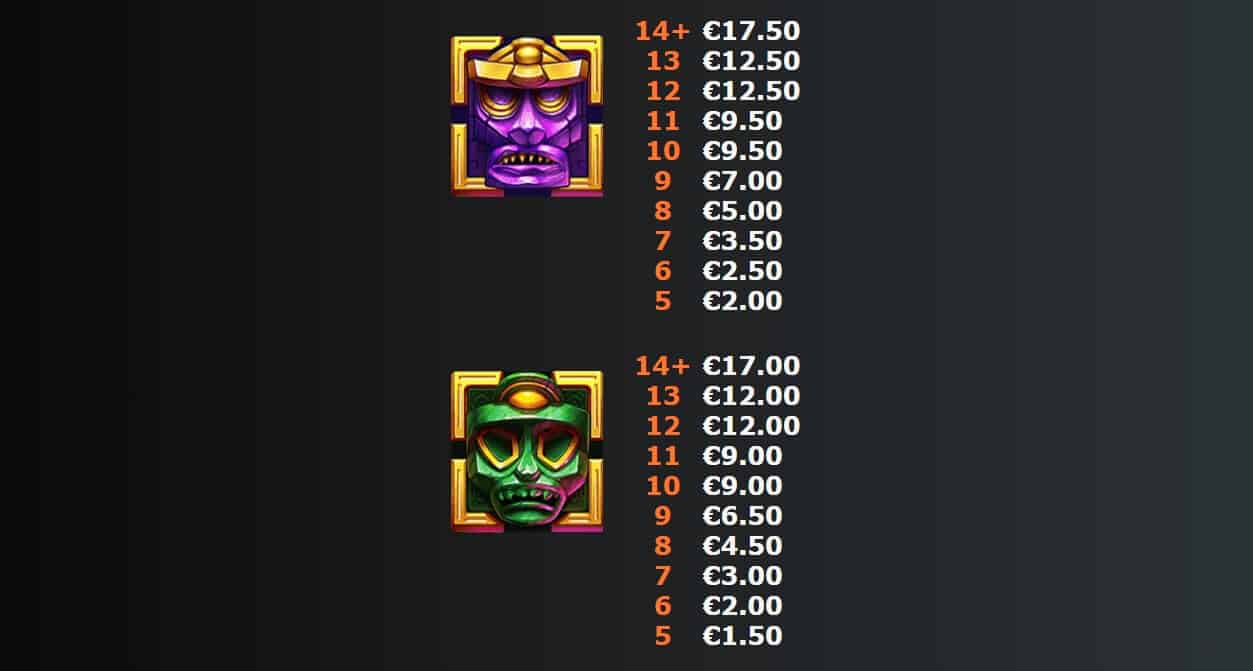Screen dimensions: 1253x671
Task: Click the €4.50 payout value
Action: point(743,546)
